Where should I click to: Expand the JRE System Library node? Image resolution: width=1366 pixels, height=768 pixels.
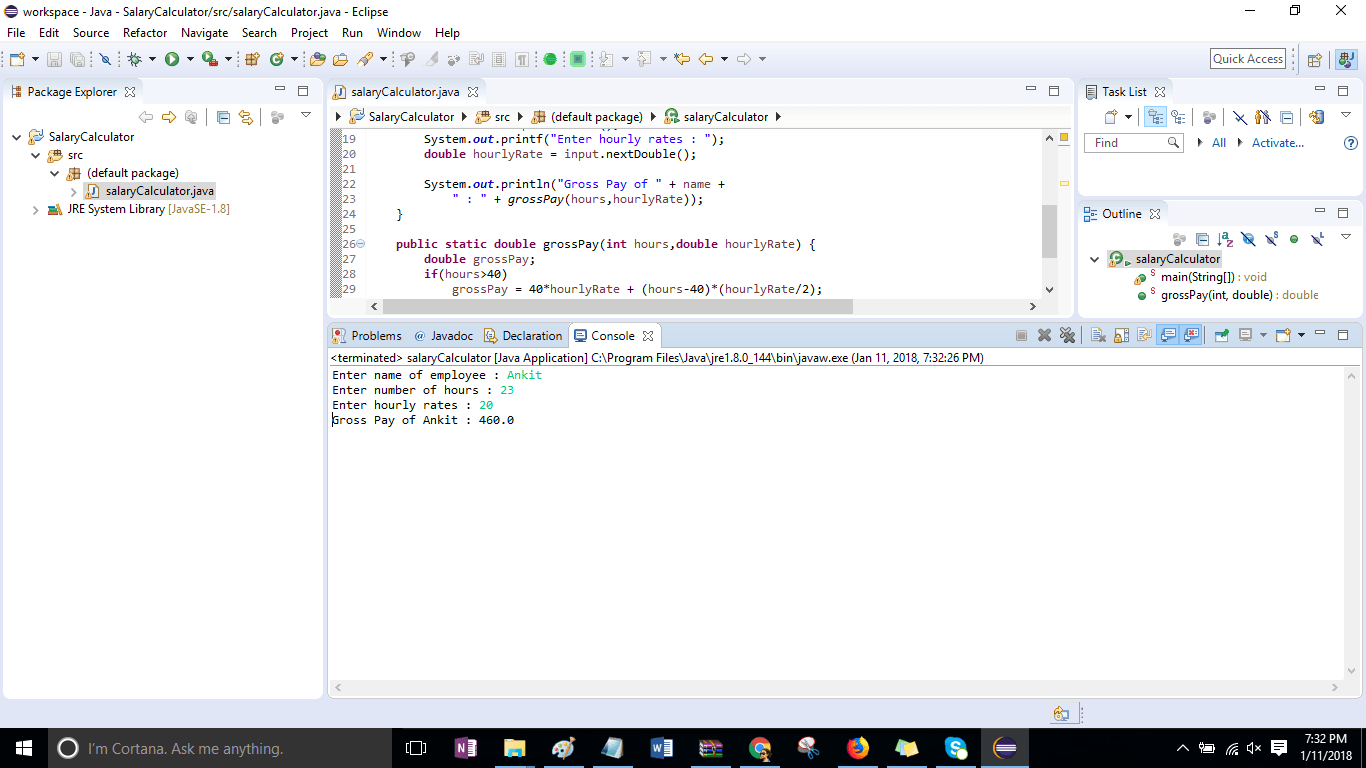tap(34, 209)
